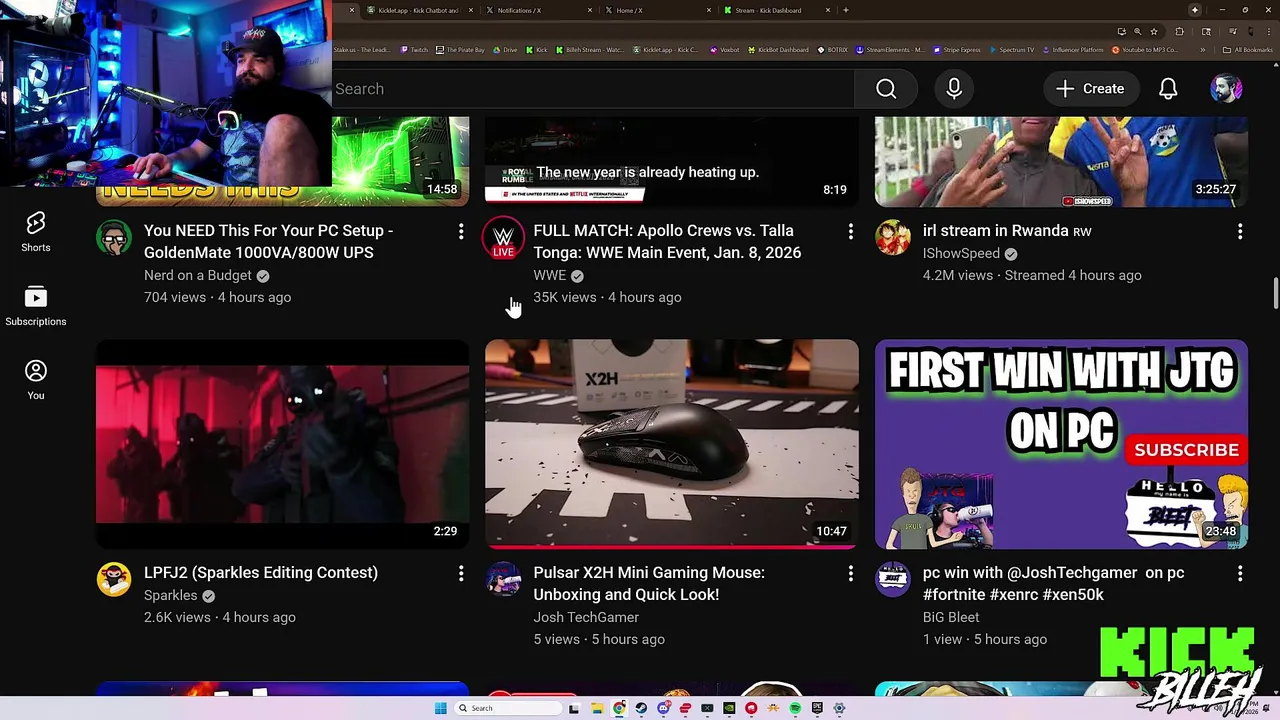1280x720 pixels.
Task: Play the First Win With JTG thumbnail
Action: pos(1062,444)
